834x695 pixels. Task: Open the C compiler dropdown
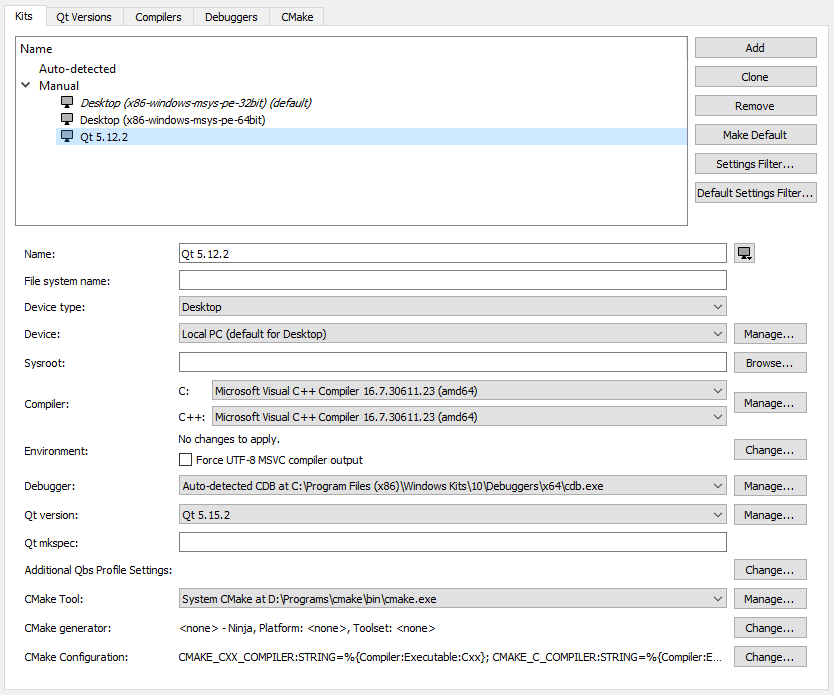pos(469,391)
